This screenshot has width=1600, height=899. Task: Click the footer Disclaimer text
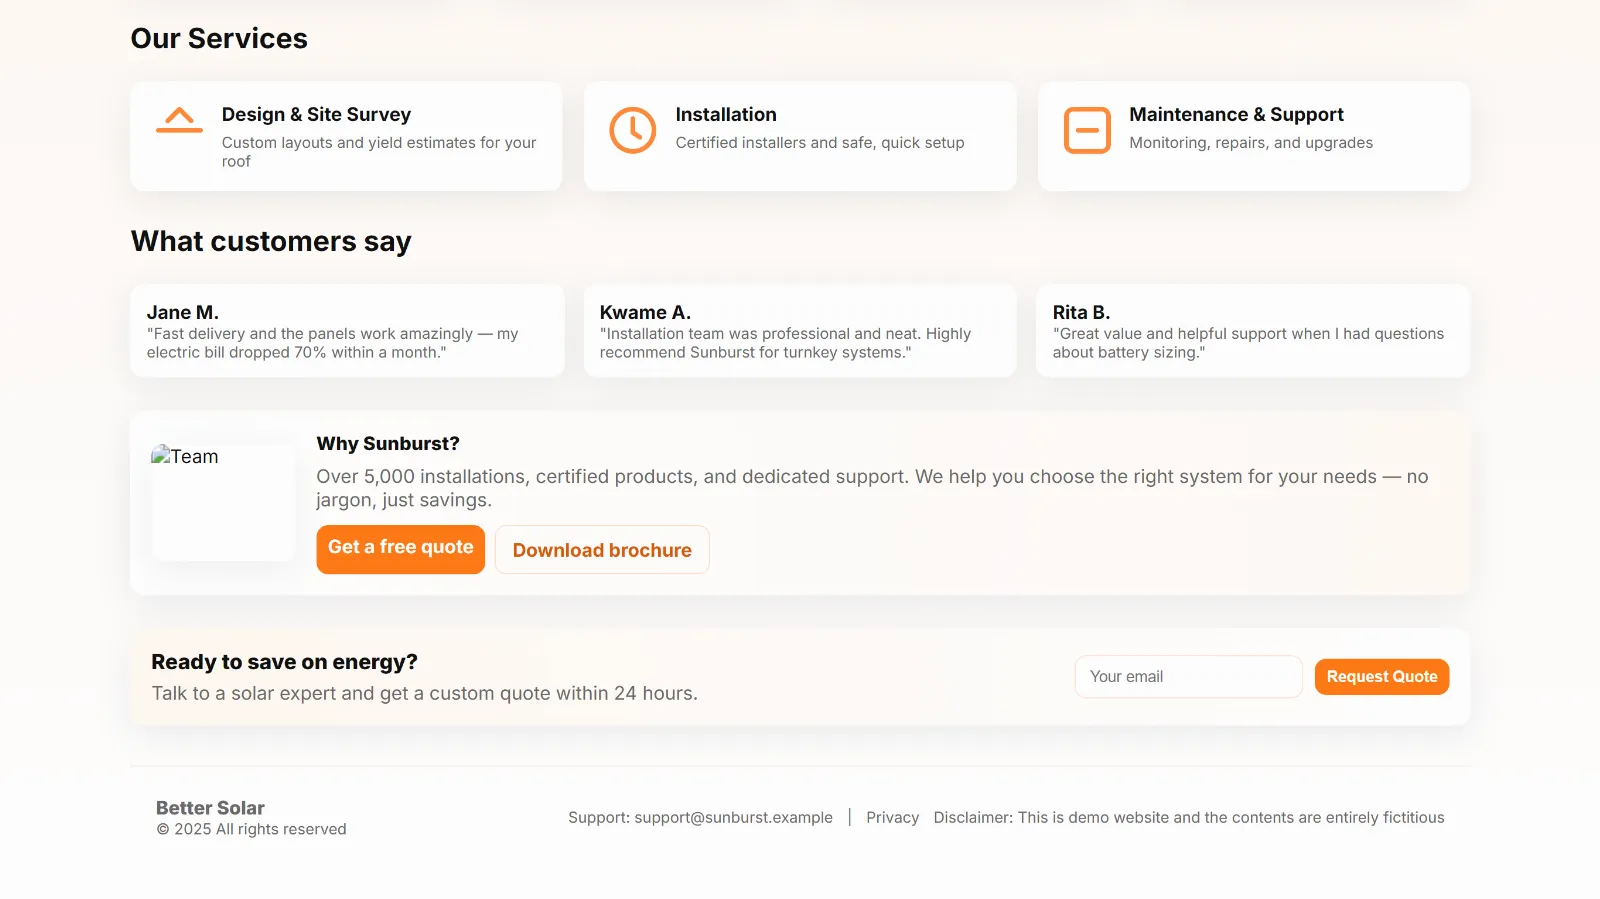[1188, 817]
